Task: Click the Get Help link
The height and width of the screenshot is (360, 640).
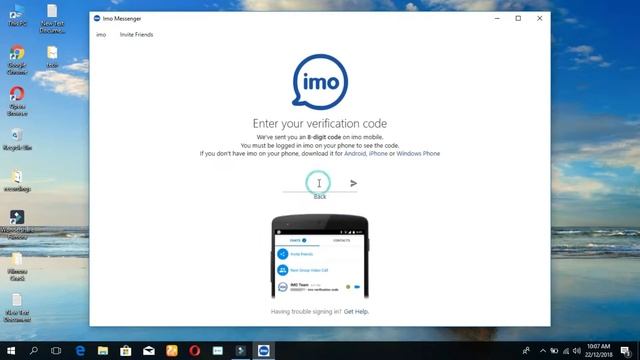Action: 356,311
